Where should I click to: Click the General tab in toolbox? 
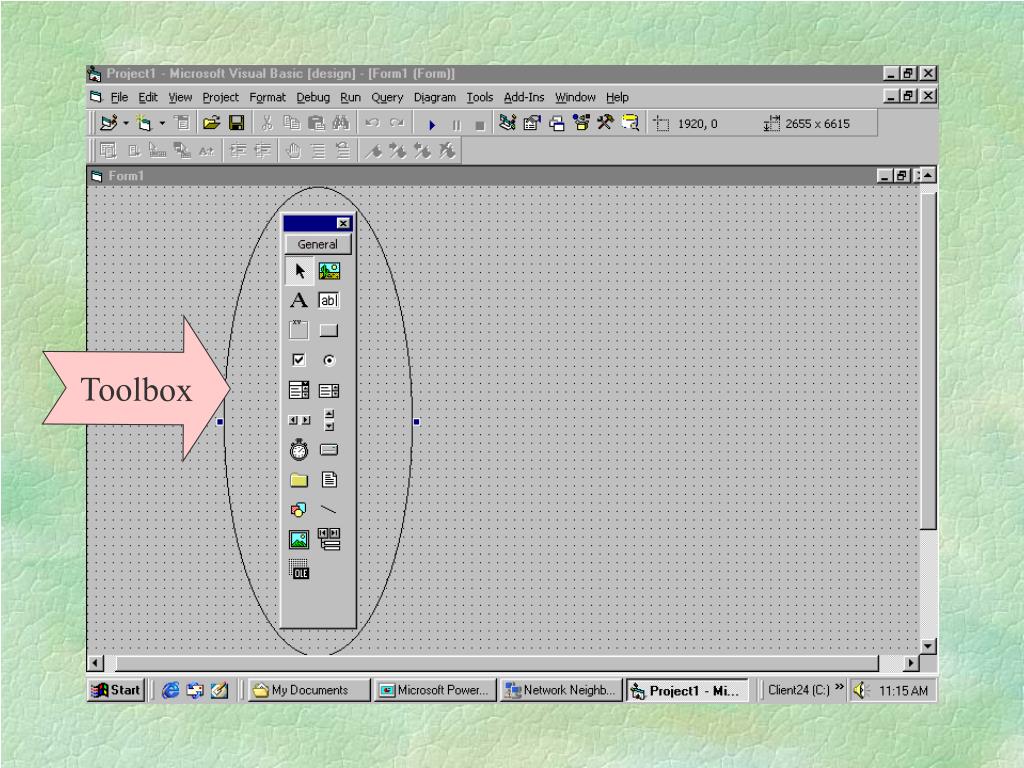click(318, 244)
